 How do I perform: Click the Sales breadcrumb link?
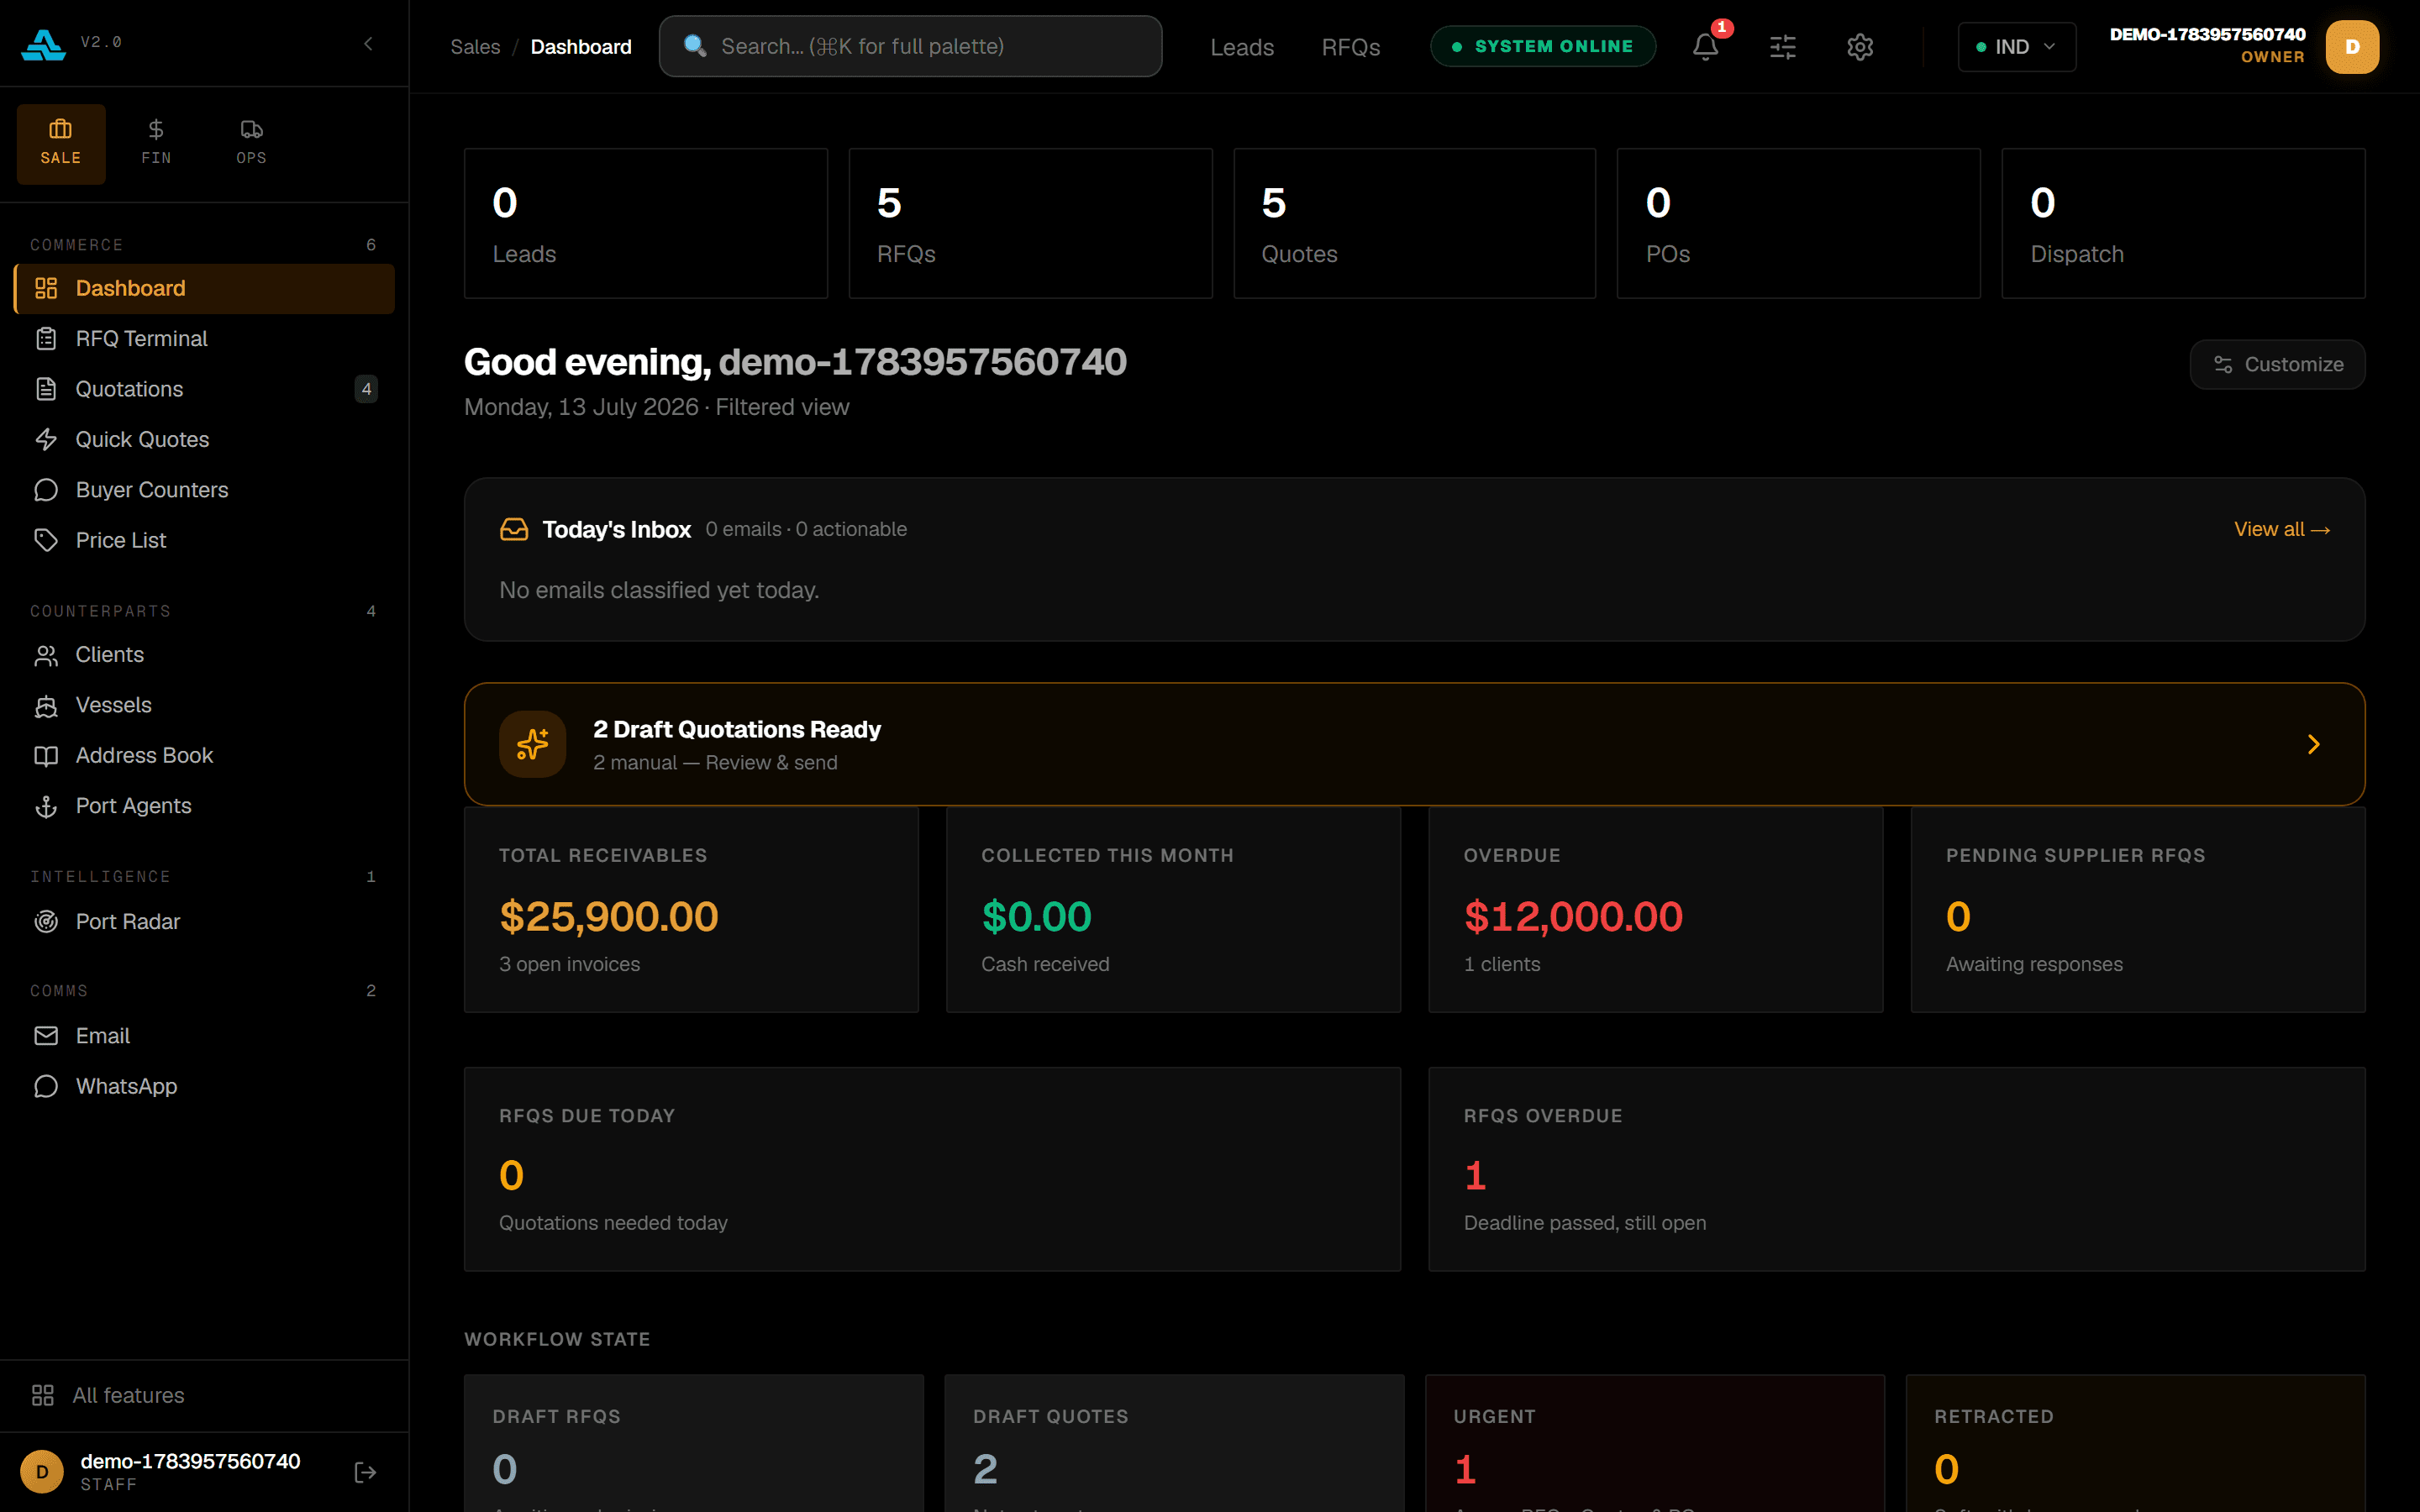(475, 47)
